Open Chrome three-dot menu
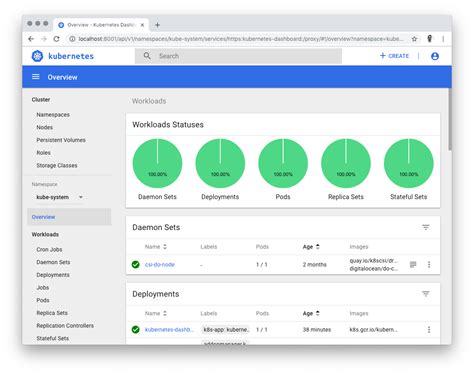 [x=443, y=39]
